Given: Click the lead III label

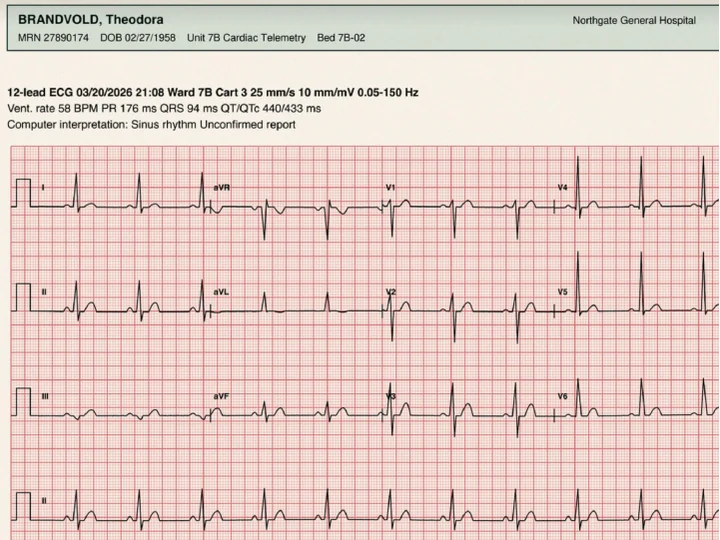Looking at the screenshot, I should tap(45, 396).
